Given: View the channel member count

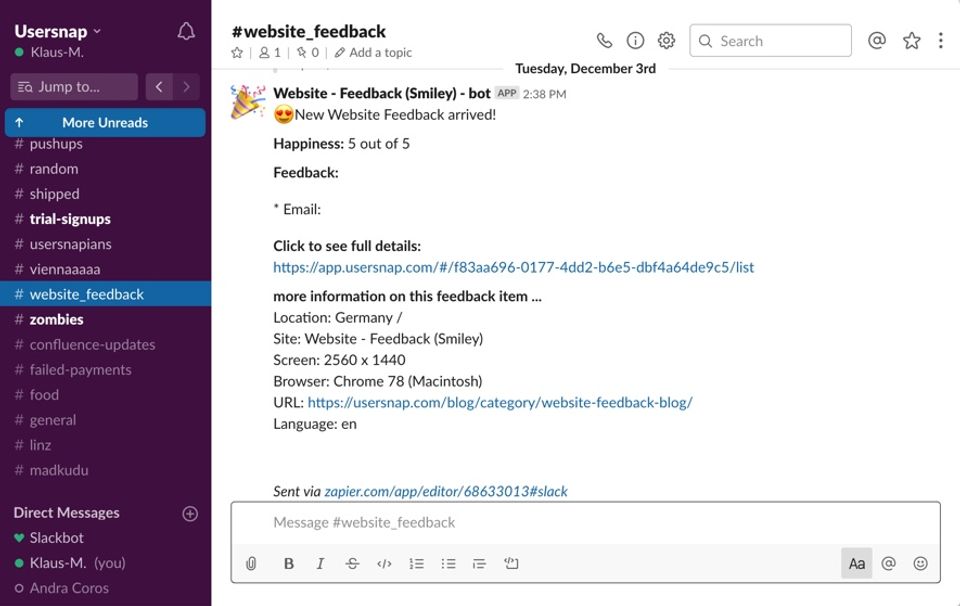Looking at the screenshot, I should (269, 53).
